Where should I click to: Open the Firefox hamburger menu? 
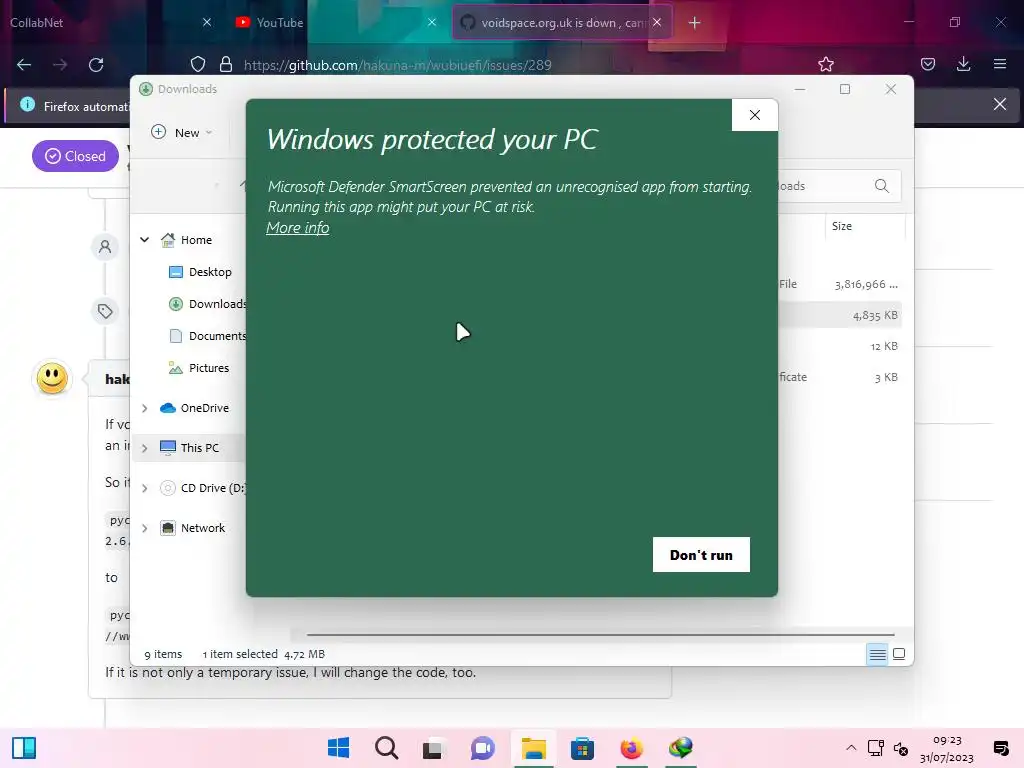coord(1000,64)
